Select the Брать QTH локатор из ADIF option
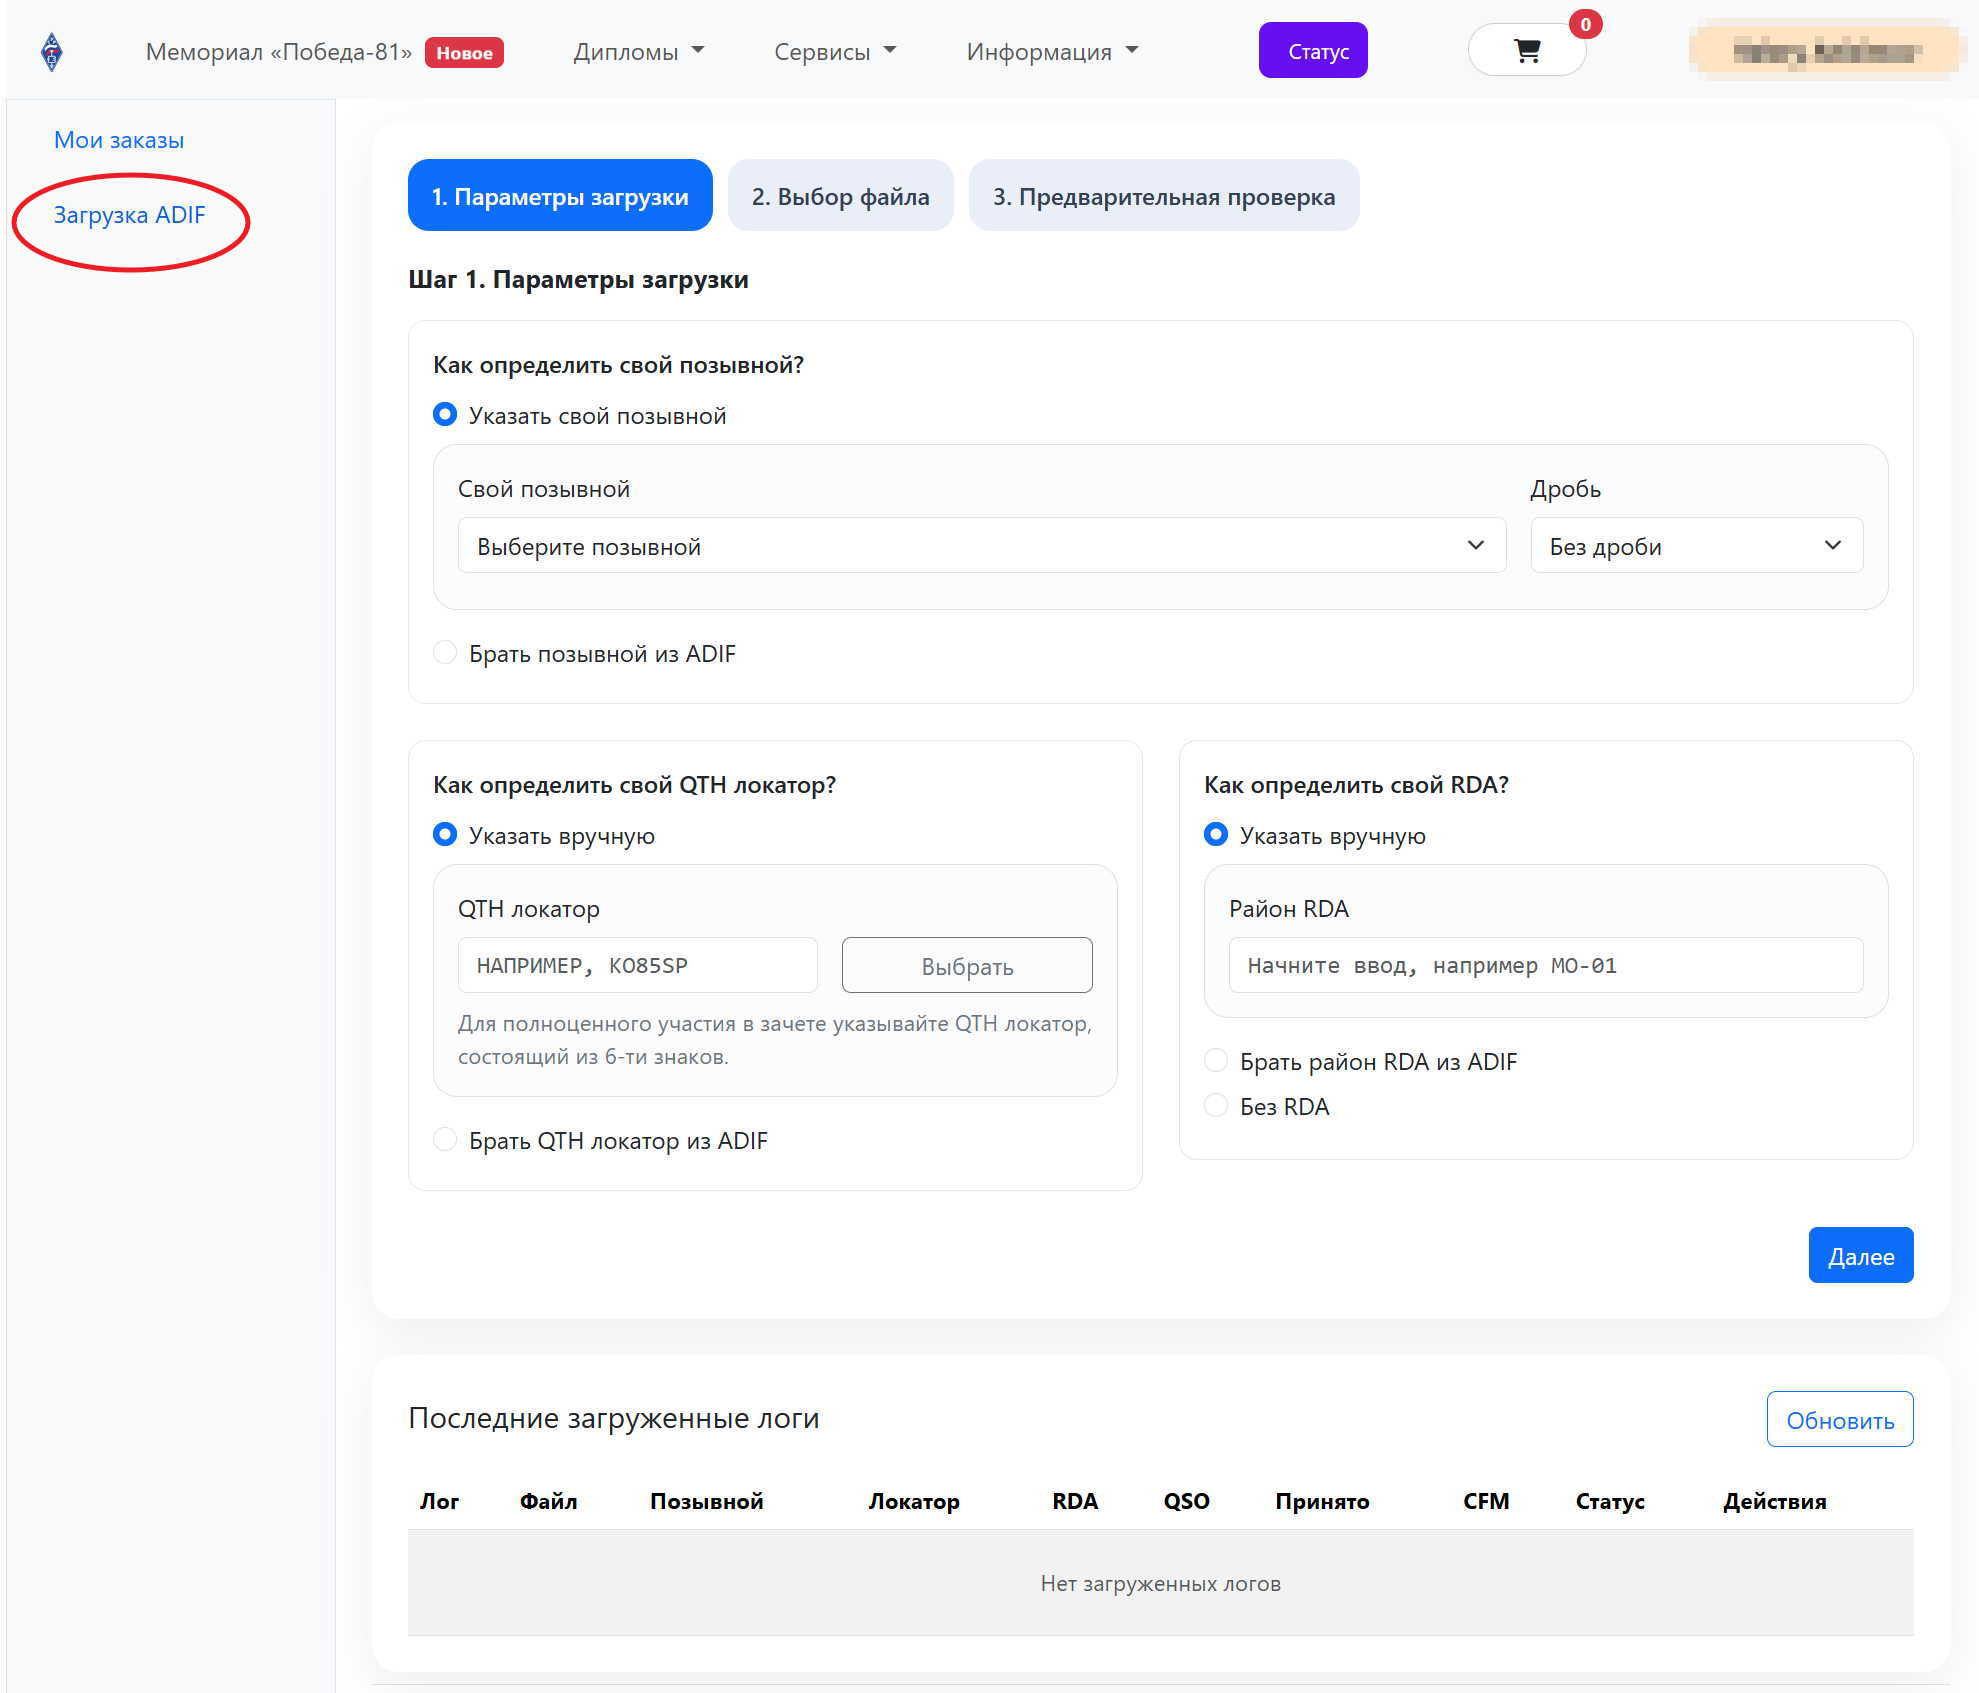1979x1693 pixels. (445, 1140)
